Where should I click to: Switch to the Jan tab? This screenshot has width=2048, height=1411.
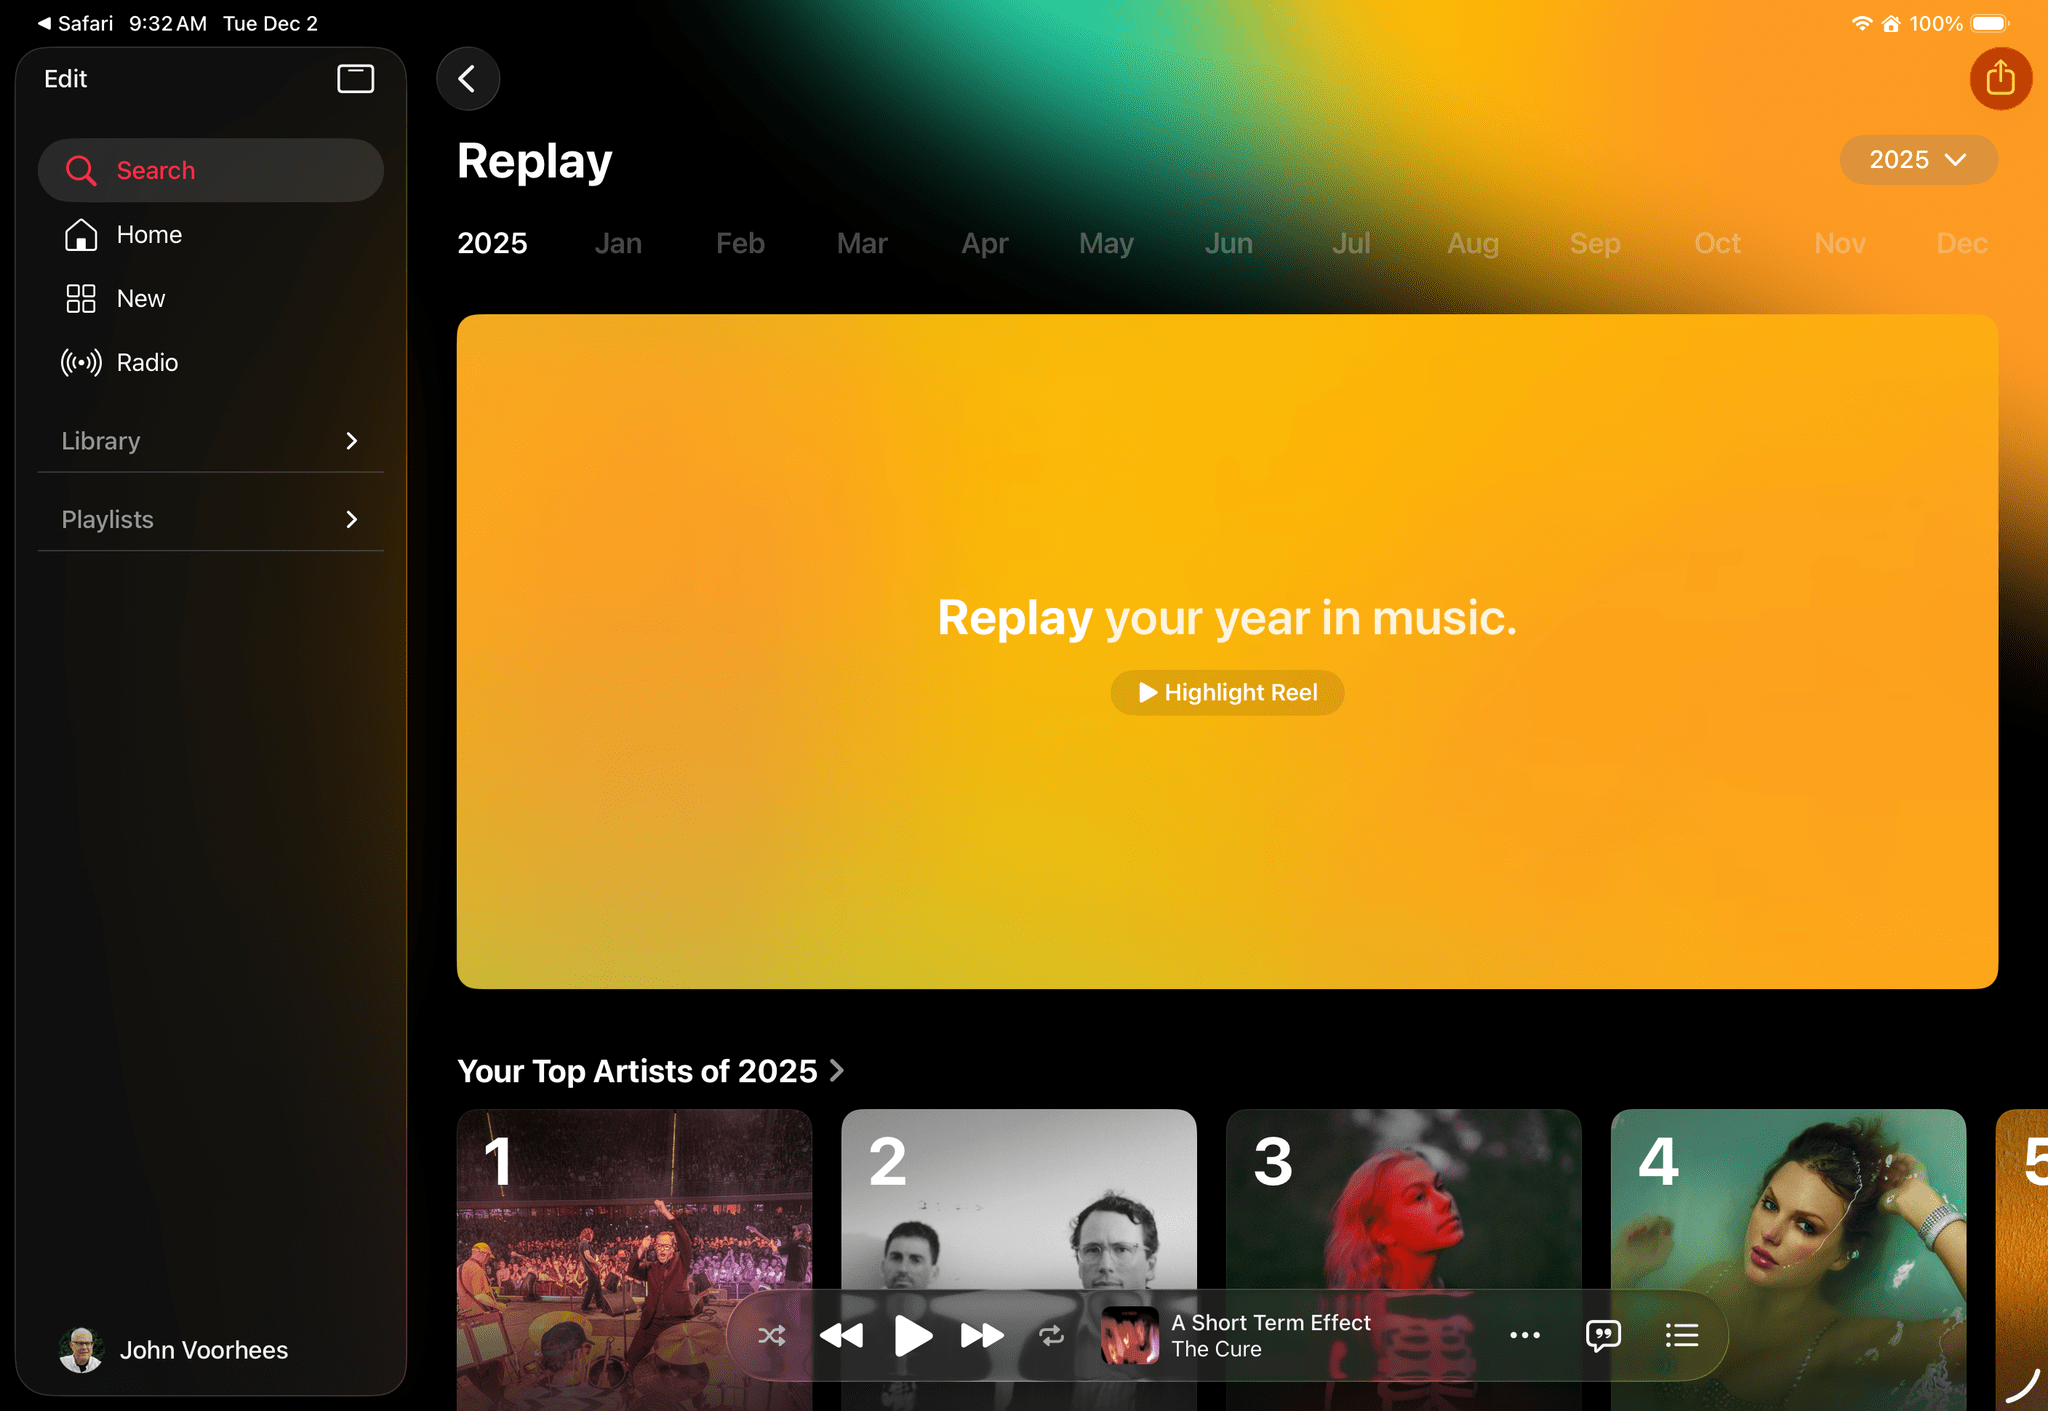point(617,243)
